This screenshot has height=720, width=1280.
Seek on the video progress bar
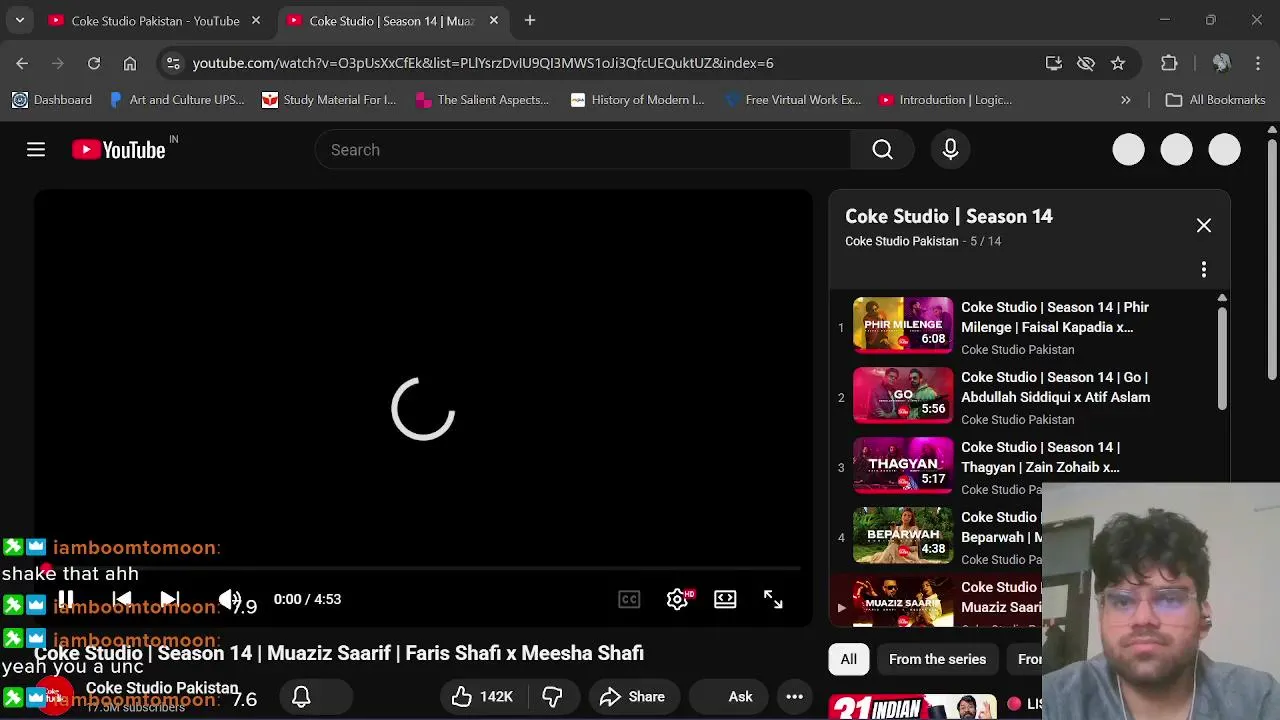(x=423, y=568)
